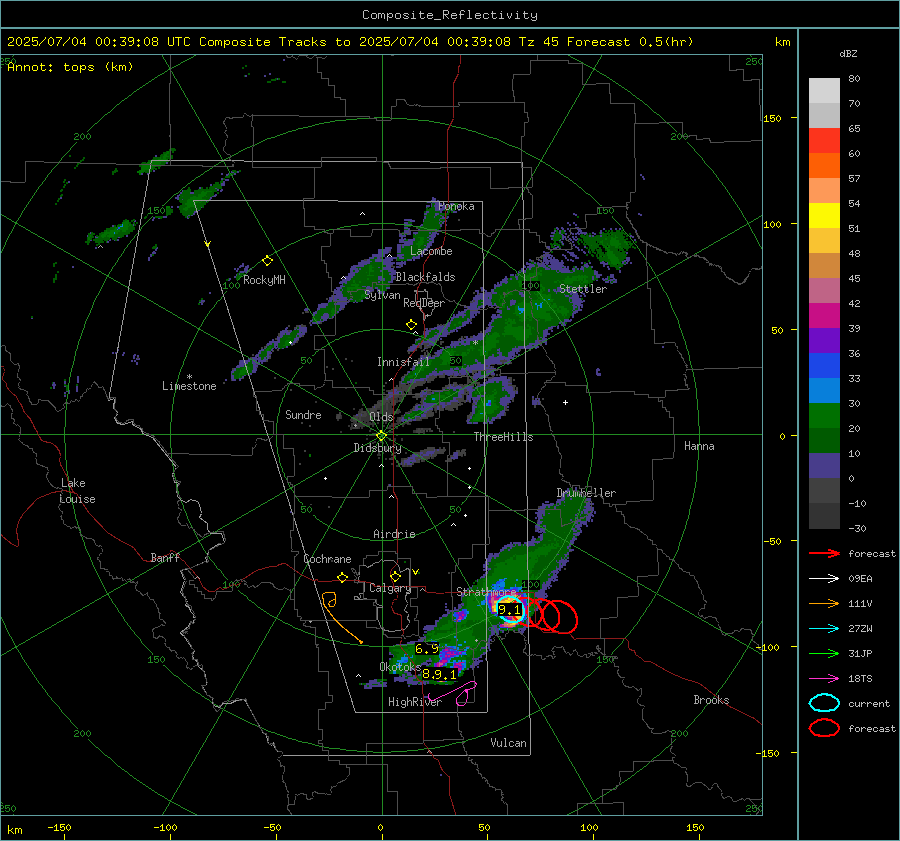
Task: Select the cyan 27ZW arrow legend icon
Action: 824,629
